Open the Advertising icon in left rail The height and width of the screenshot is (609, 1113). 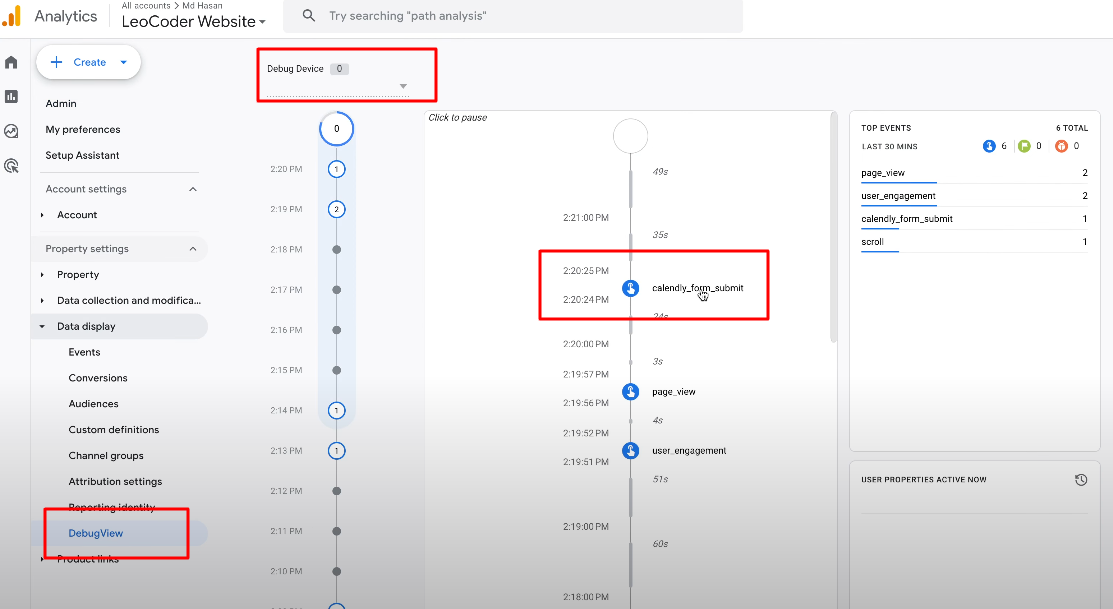point(11,166)
